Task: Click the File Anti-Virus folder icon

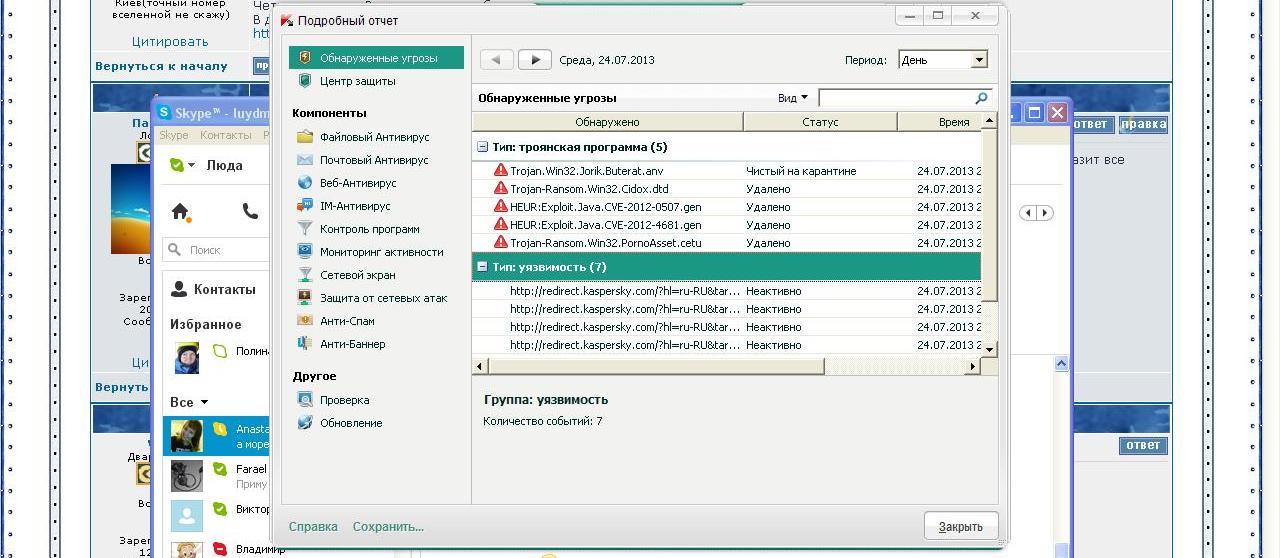Action: [x=305, y=137]
